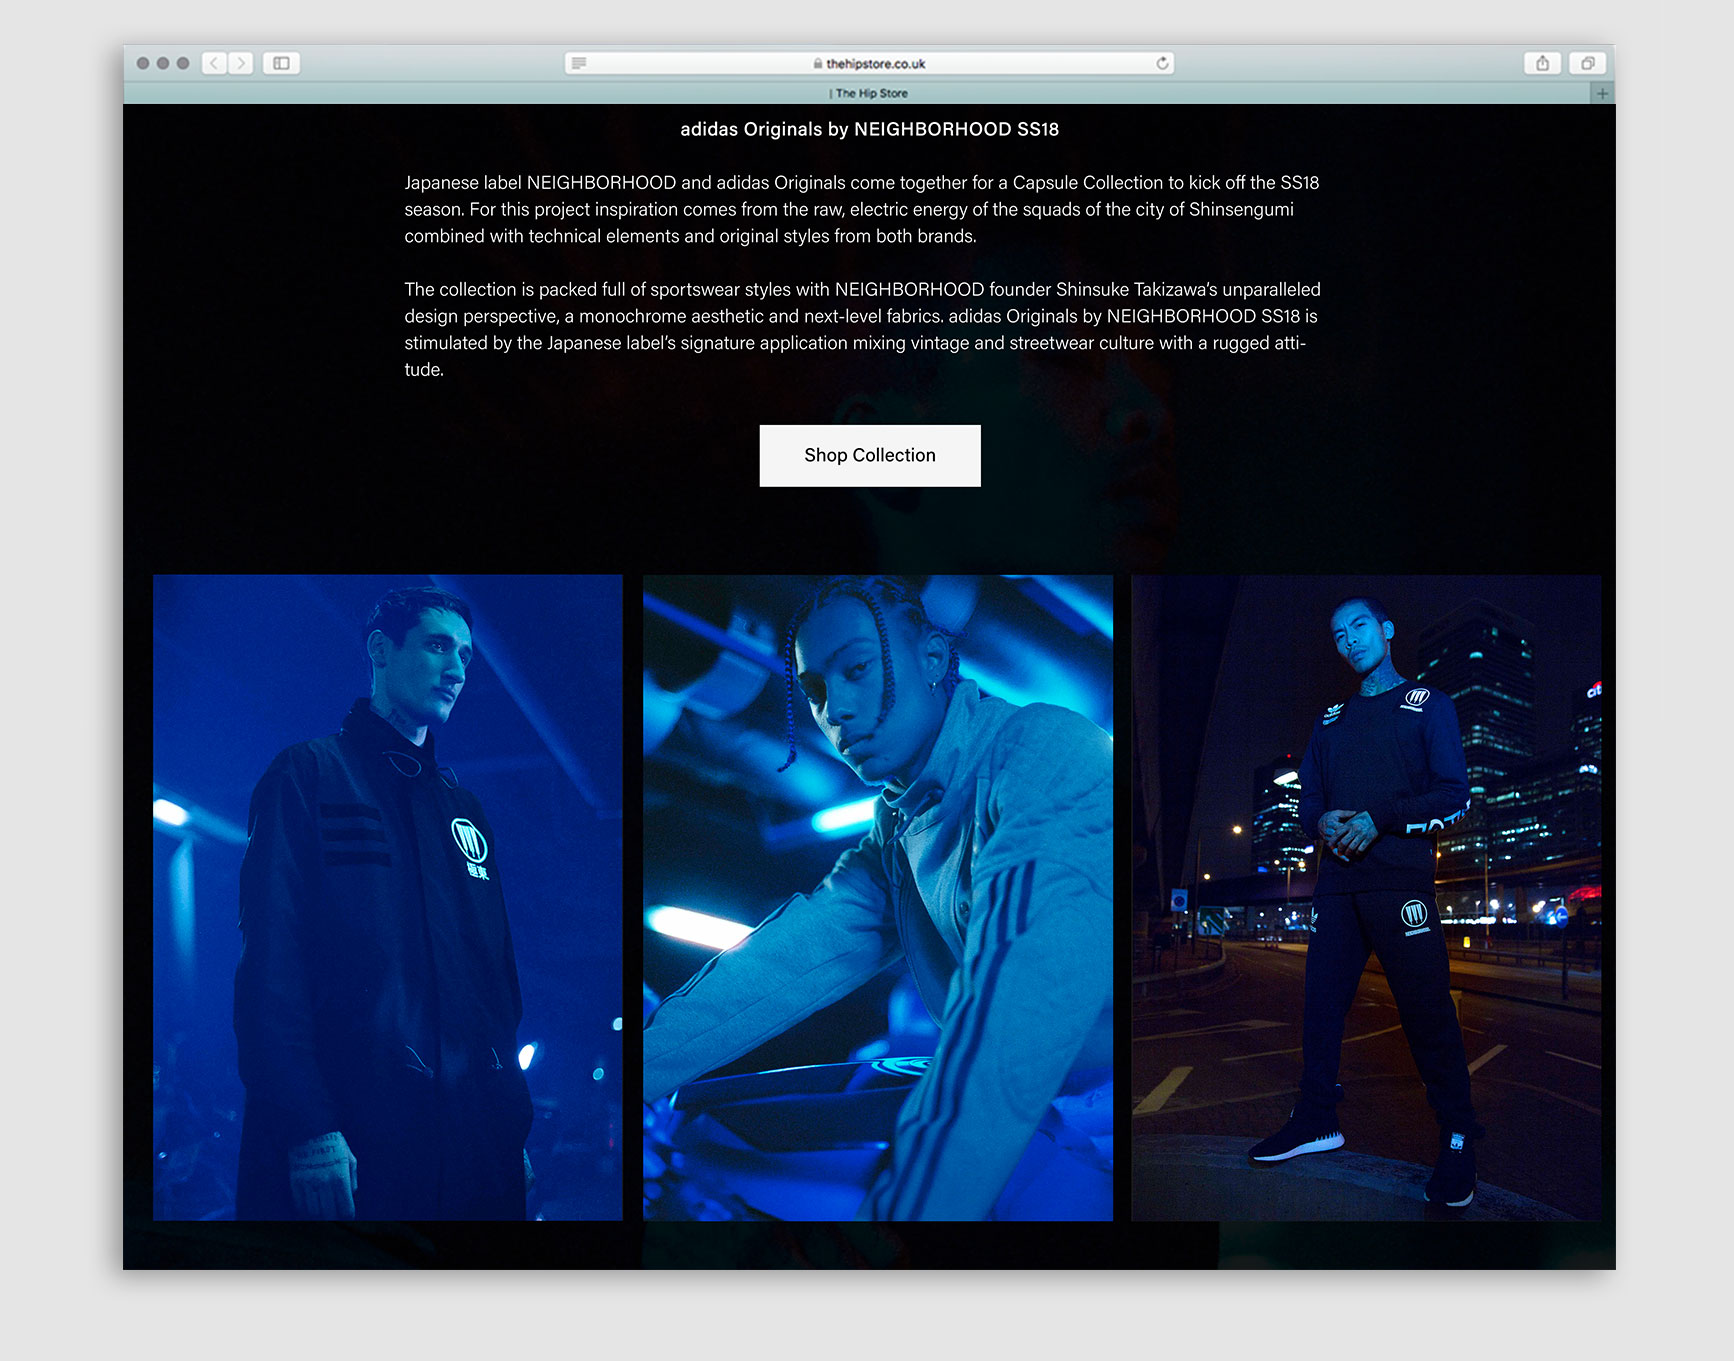1734x1361 pixels.
Task: Open the photo of model with braids
Action: (x=878, y=897)
